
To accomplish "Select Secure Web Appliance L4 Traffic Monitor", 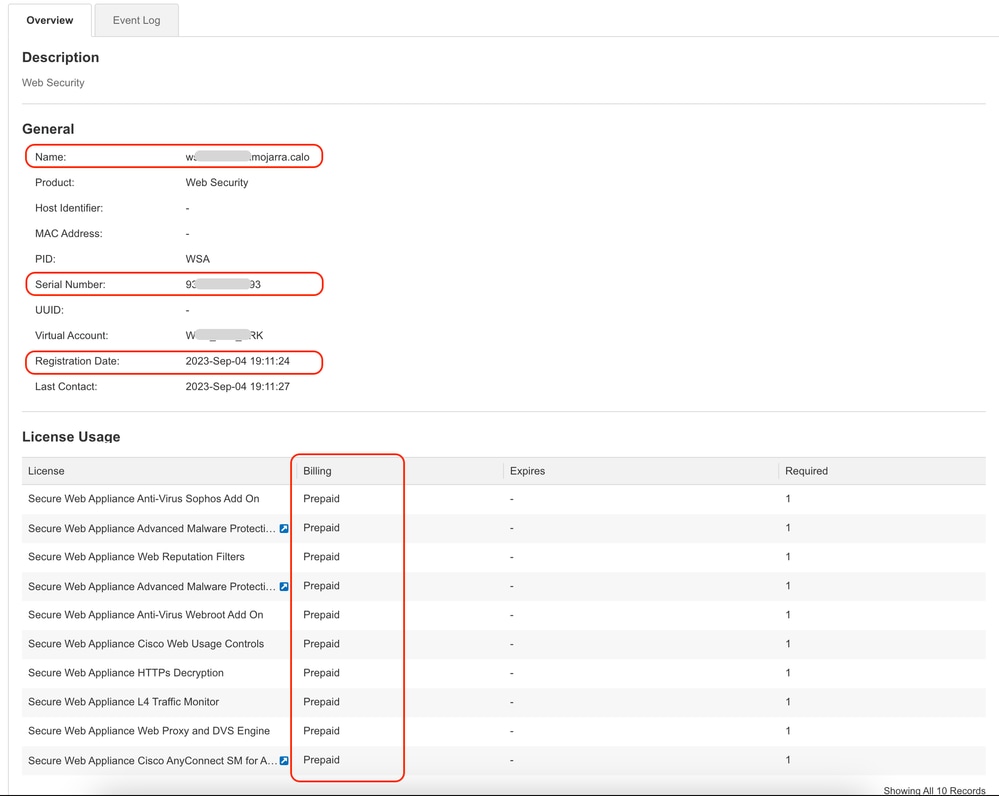I will (x=124, y=702).
